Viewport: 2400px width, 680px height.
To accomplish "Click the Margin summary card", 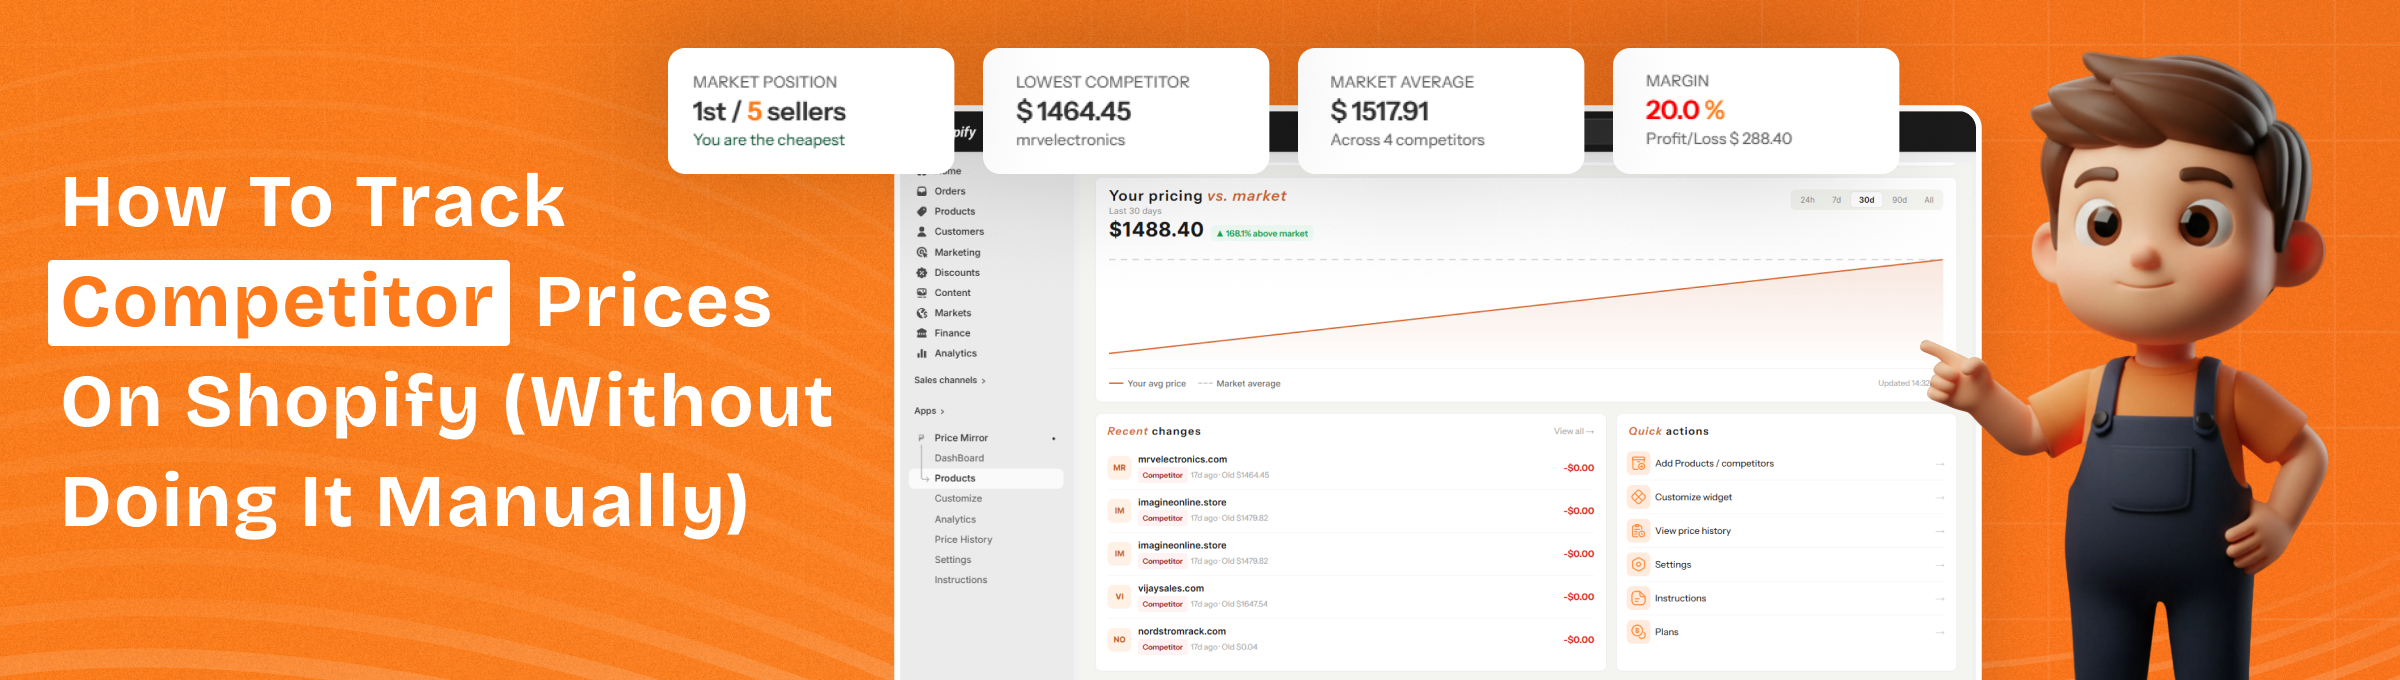I will 1756,111.
